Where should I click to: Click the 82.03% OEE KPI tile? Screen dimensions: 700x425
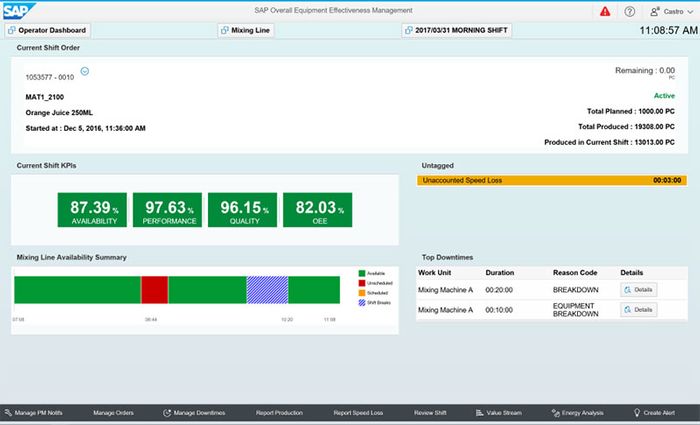coord(317,210)
